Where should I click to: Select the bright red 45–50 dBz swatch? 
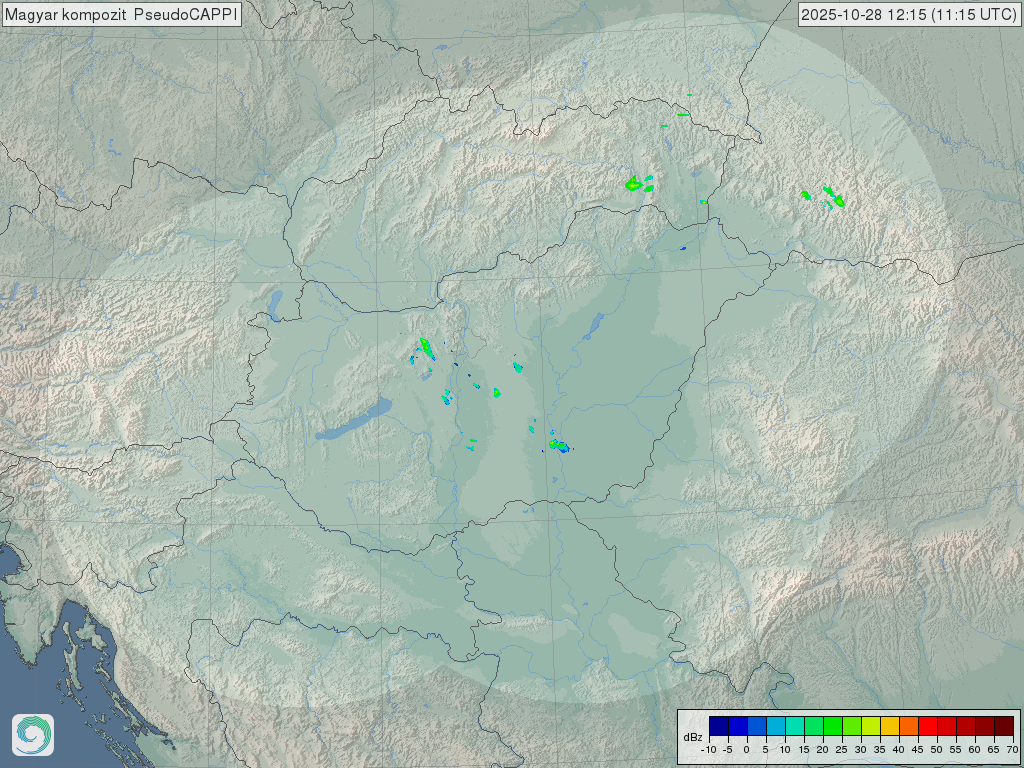[x=927, y=726]
